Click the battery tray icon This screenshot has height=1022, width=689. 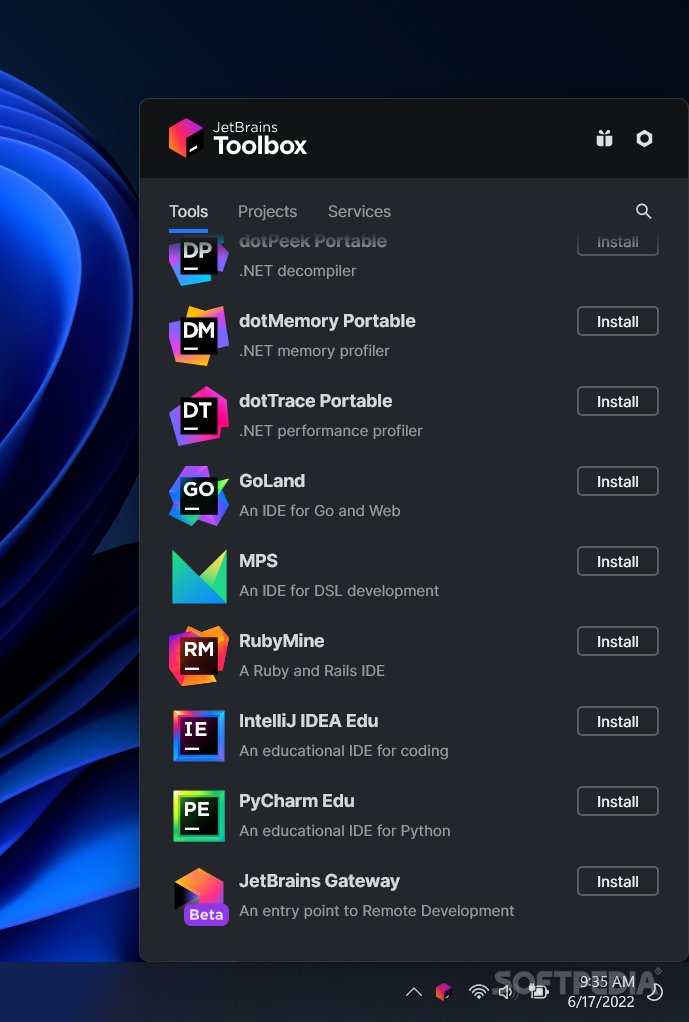tap(538, 992)
